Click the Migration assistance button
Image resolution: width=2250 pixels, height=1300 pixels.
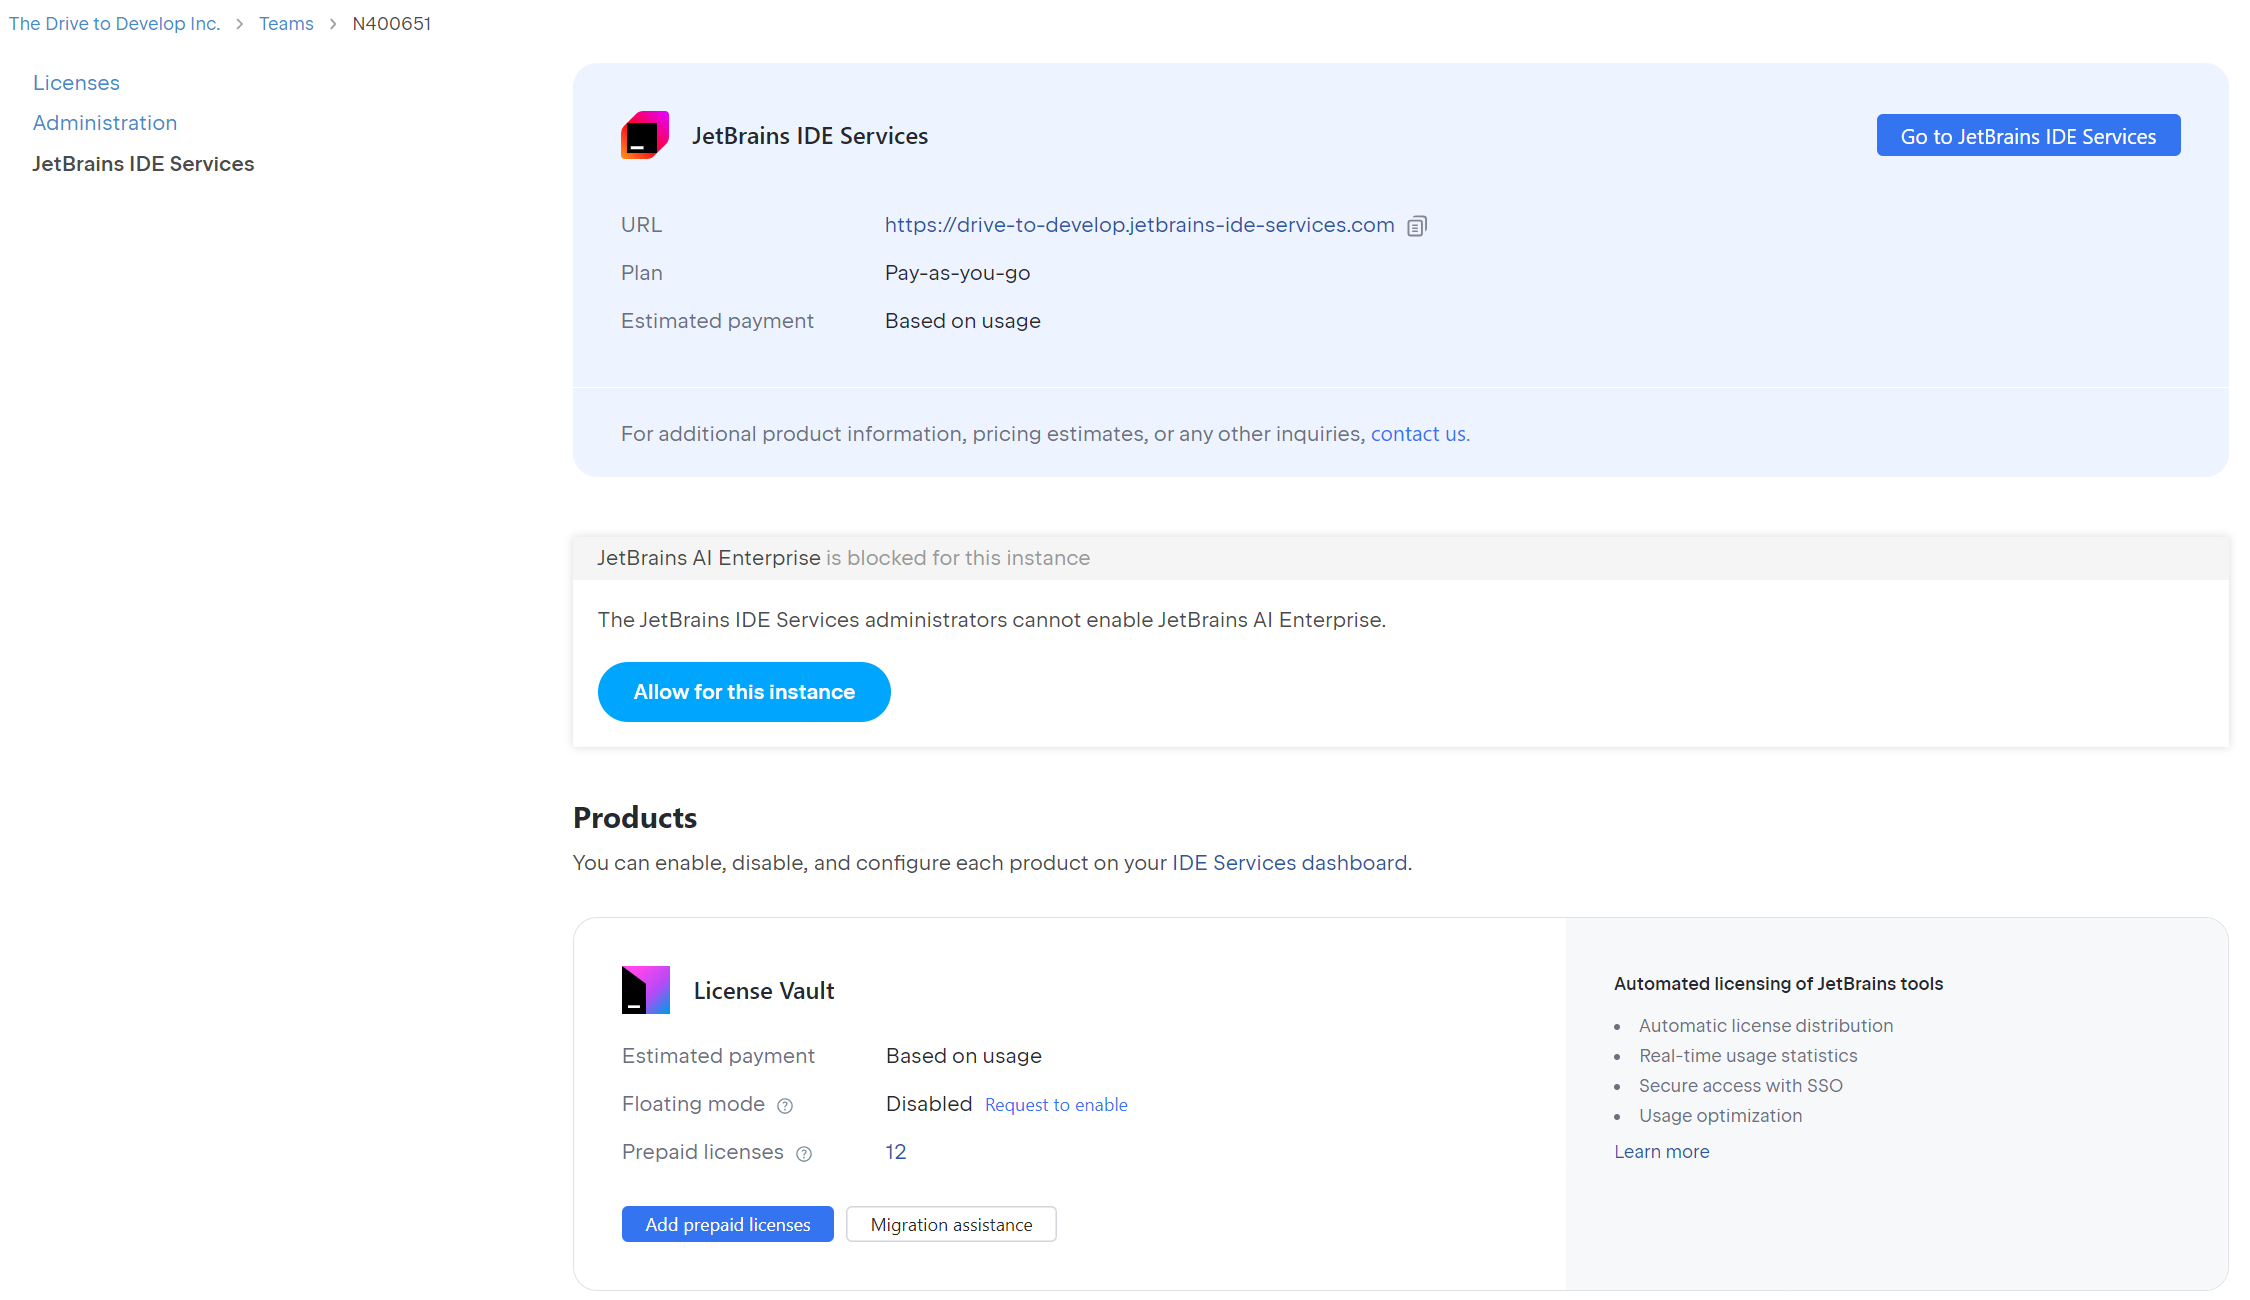pos(950,1223)
